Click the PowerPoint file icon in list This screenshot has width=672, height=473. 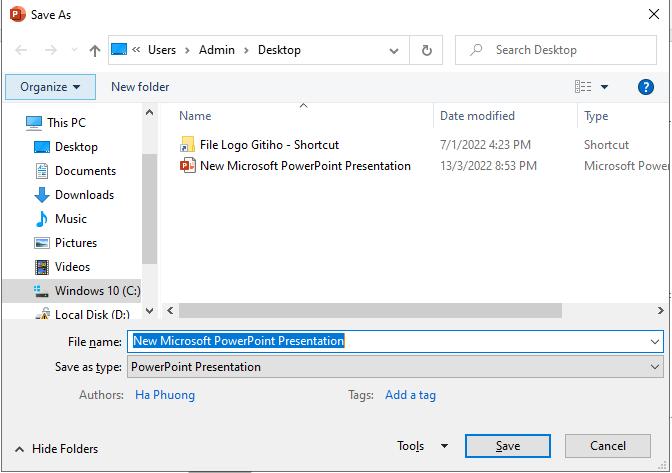pos(187,165)
